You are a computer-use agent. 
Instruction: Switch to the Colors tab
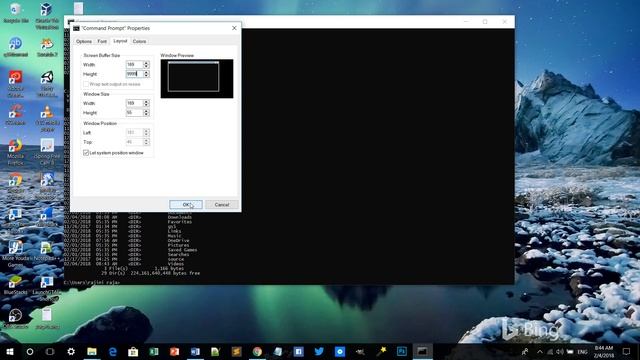tap(139, 41)
